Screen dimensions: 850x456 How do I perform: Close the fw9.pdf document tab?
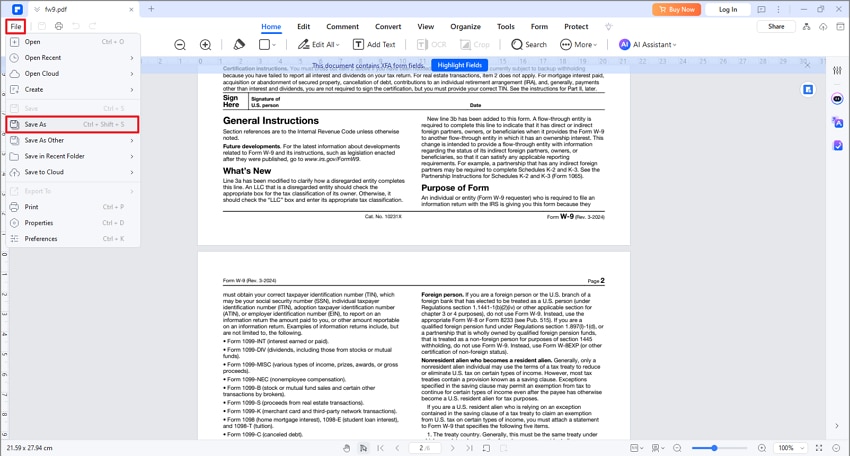[131, 9]
